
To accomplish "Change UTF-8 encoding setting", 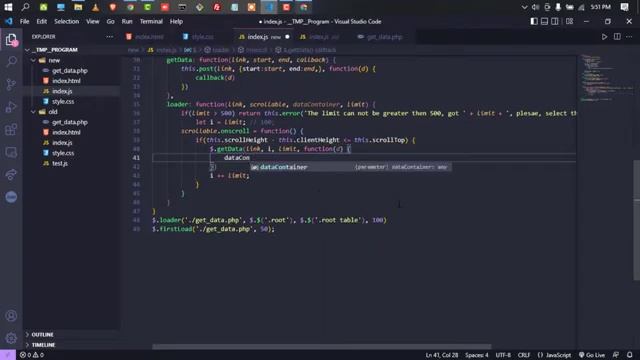I will click(x=503, y=355).
